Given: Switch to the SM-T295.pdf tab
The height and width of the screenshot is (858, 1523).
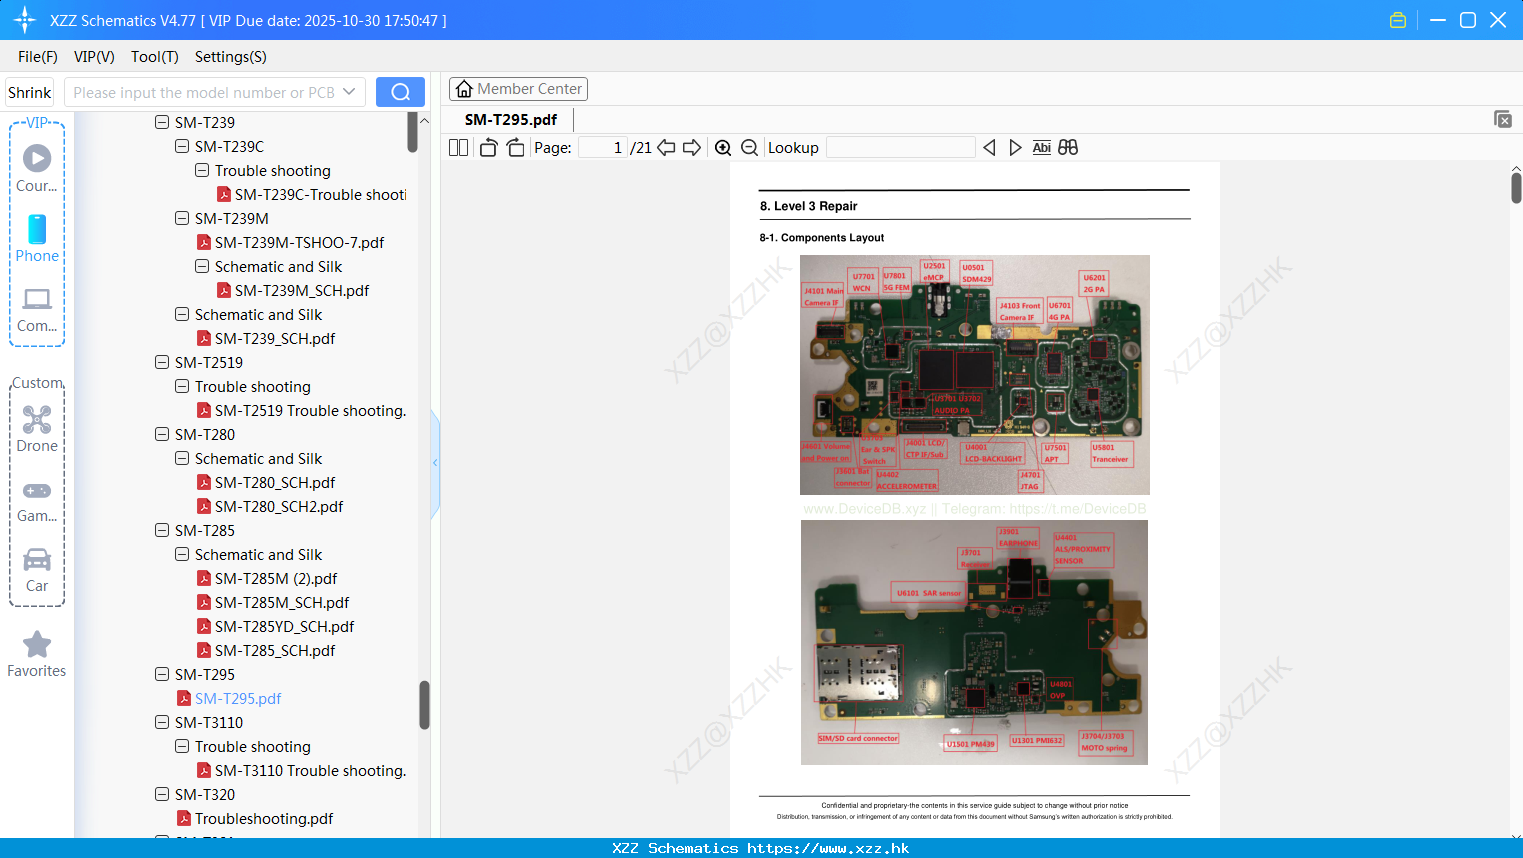Looking at the screenshot, I should point(511,120).
